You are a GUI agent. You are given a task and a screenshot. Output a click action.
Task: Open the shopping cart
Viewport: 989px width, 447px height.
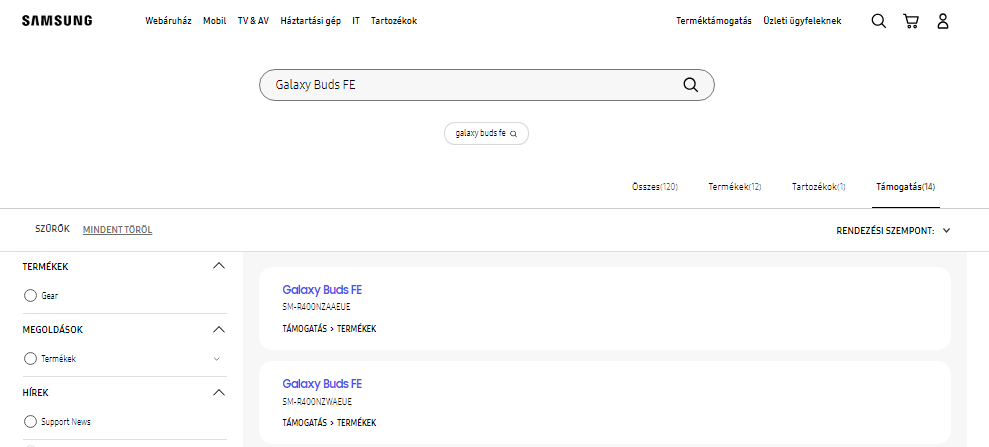point(910,21)
